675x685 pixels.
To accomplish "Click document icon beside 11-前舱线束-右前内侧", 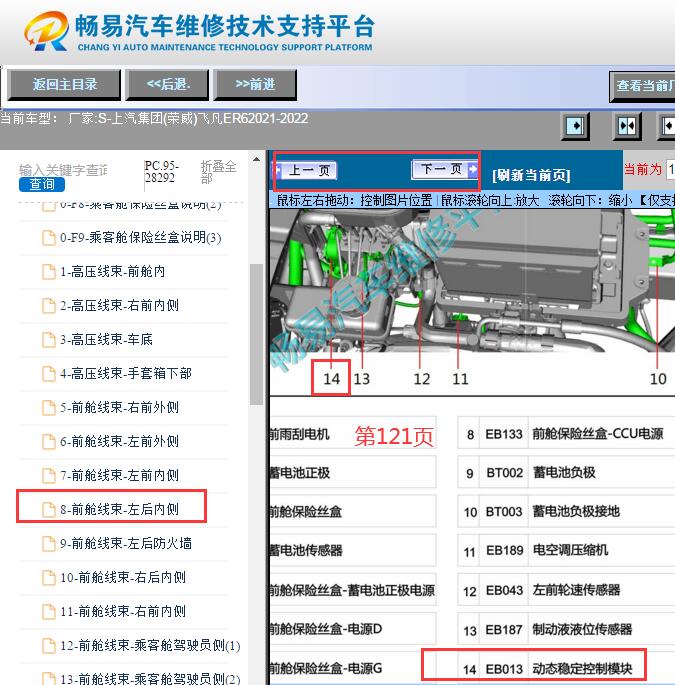I will coord(48,612).
